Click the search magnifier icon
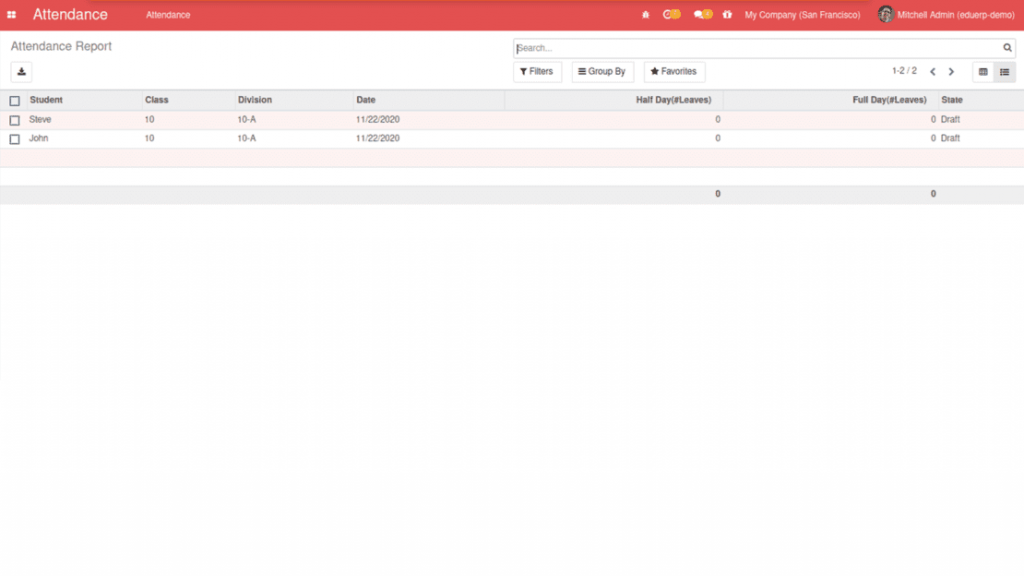The image size is (1024, 576). (1007, 48)
